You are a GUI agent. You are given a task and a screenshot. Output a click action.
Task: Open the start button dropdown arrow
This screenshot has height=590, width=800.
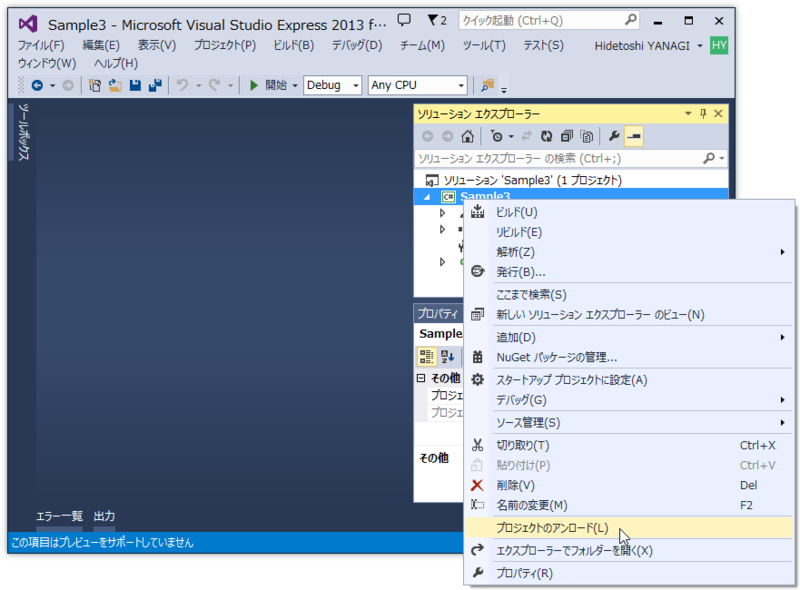295,86
